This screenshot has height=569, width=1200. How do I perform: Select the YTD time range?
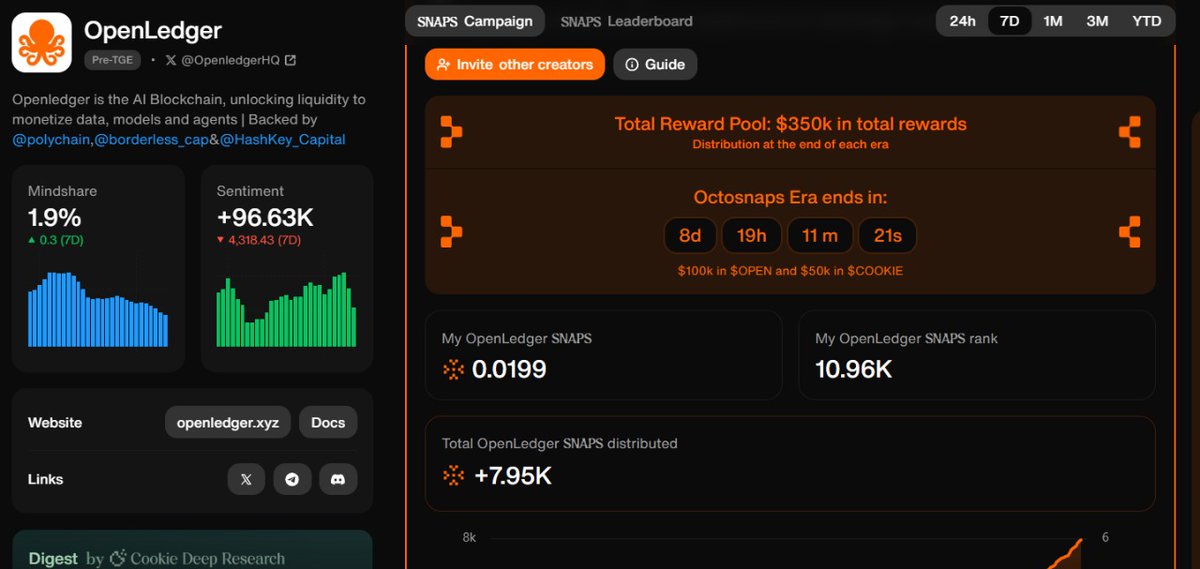1146,21
